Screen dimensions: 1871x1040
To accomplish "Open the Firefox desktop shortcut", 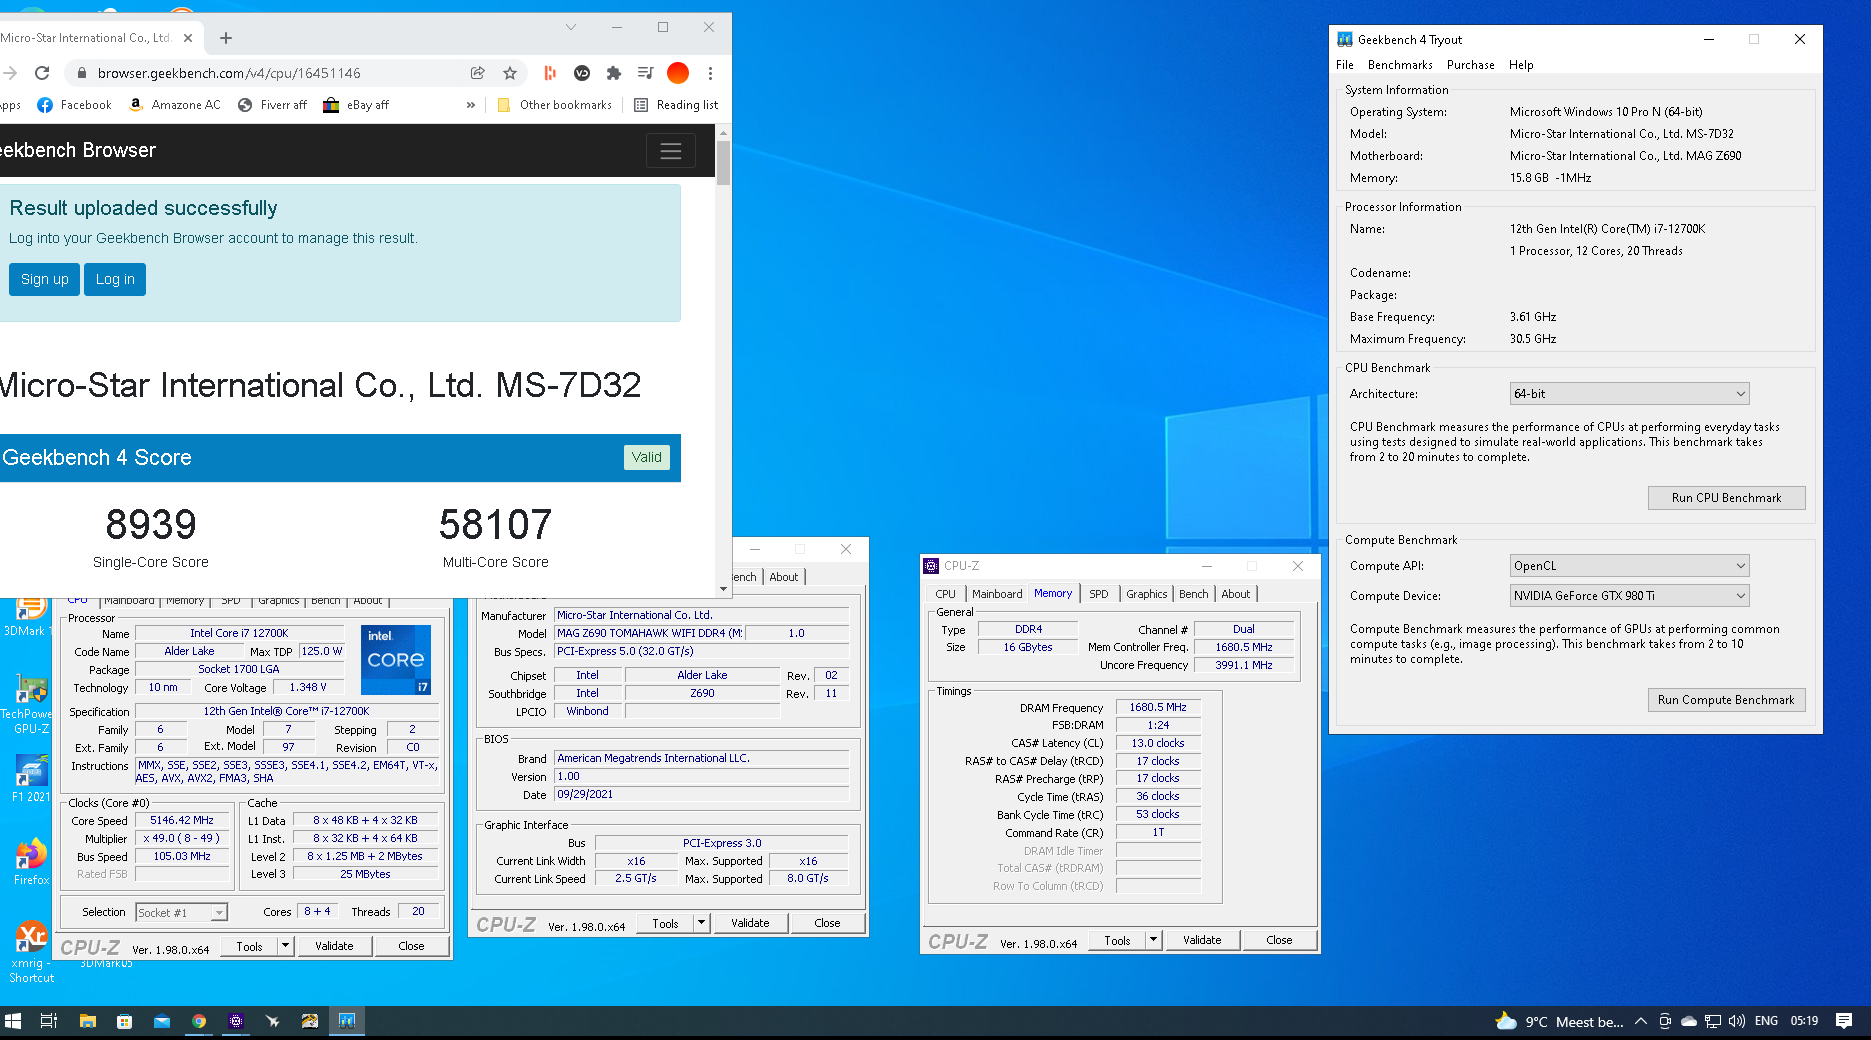I will click(x=31, y=862).
